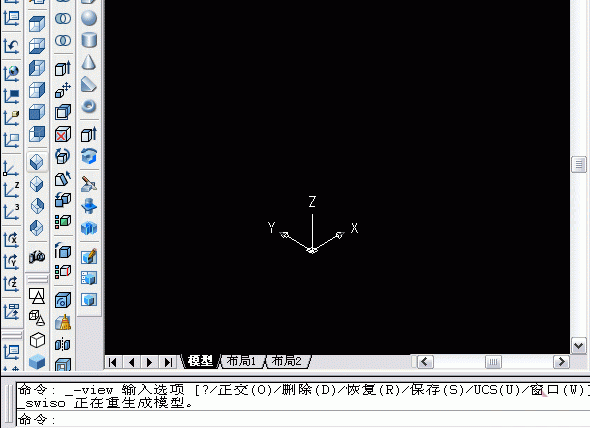Switch to the 模型 tab
Image resolution: width=590 pixels, height=428 pixels.
point(200,361)
